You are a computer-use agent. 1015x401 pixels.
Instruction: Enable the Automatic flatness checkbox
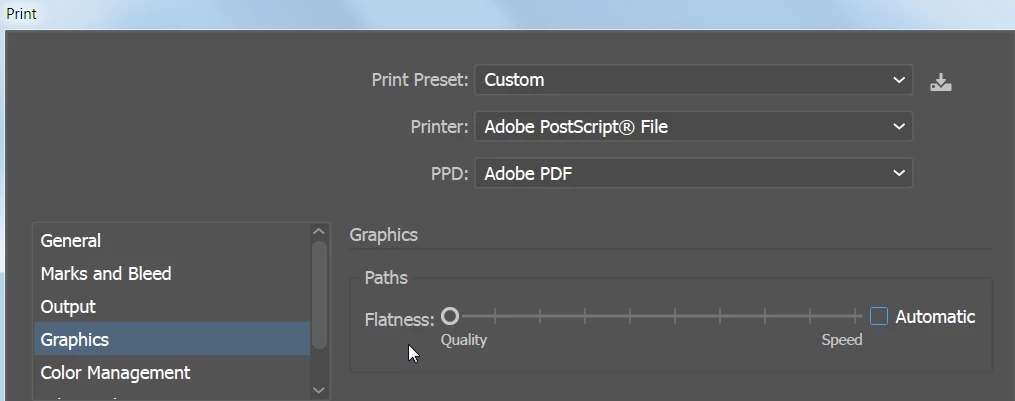pyautogui.click(x=879, y=317)
